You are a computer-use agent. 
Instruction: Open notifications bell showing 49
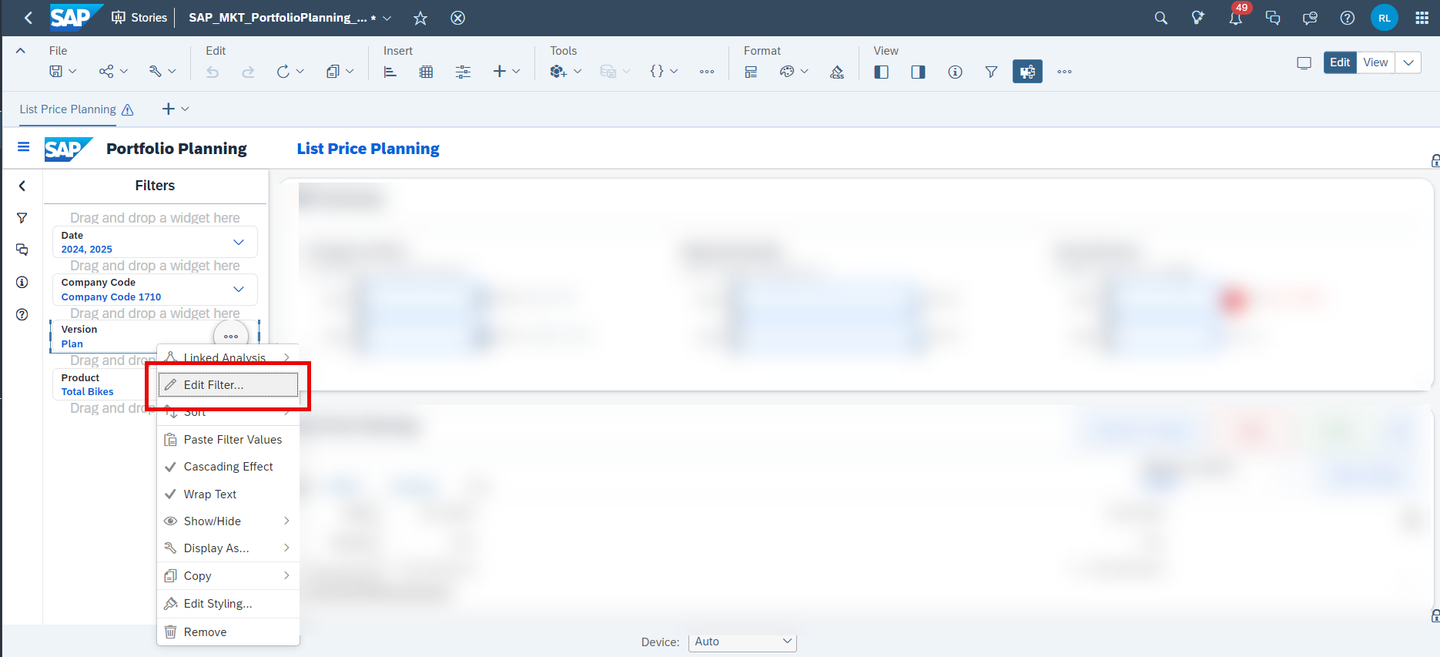[1236, 17]
